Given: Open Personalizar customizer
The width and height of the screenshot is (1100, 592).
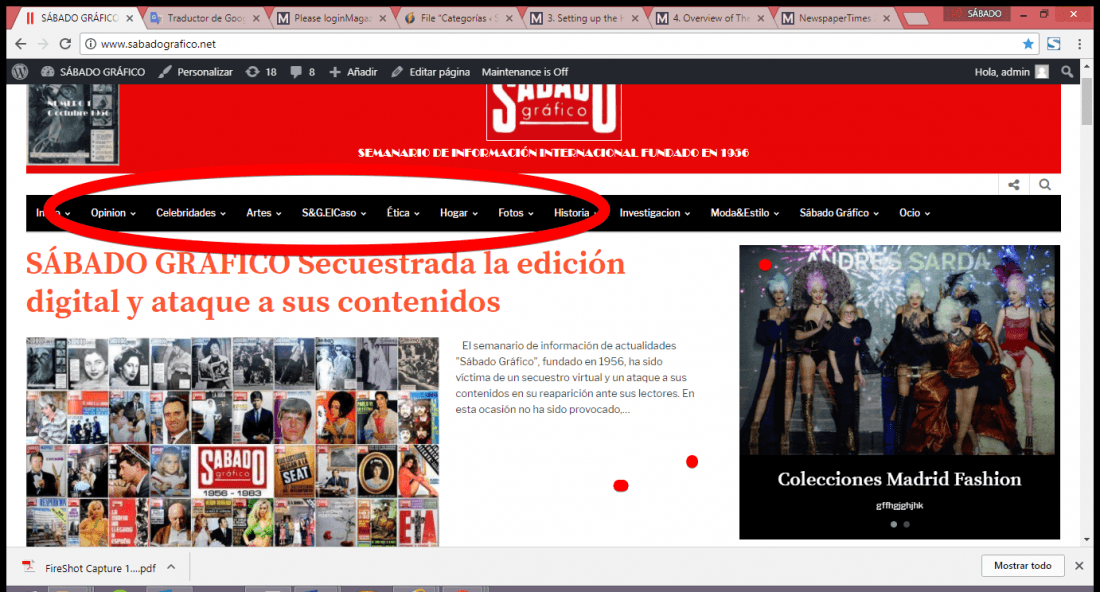Looking at the screenshot, I should [196, 72].
